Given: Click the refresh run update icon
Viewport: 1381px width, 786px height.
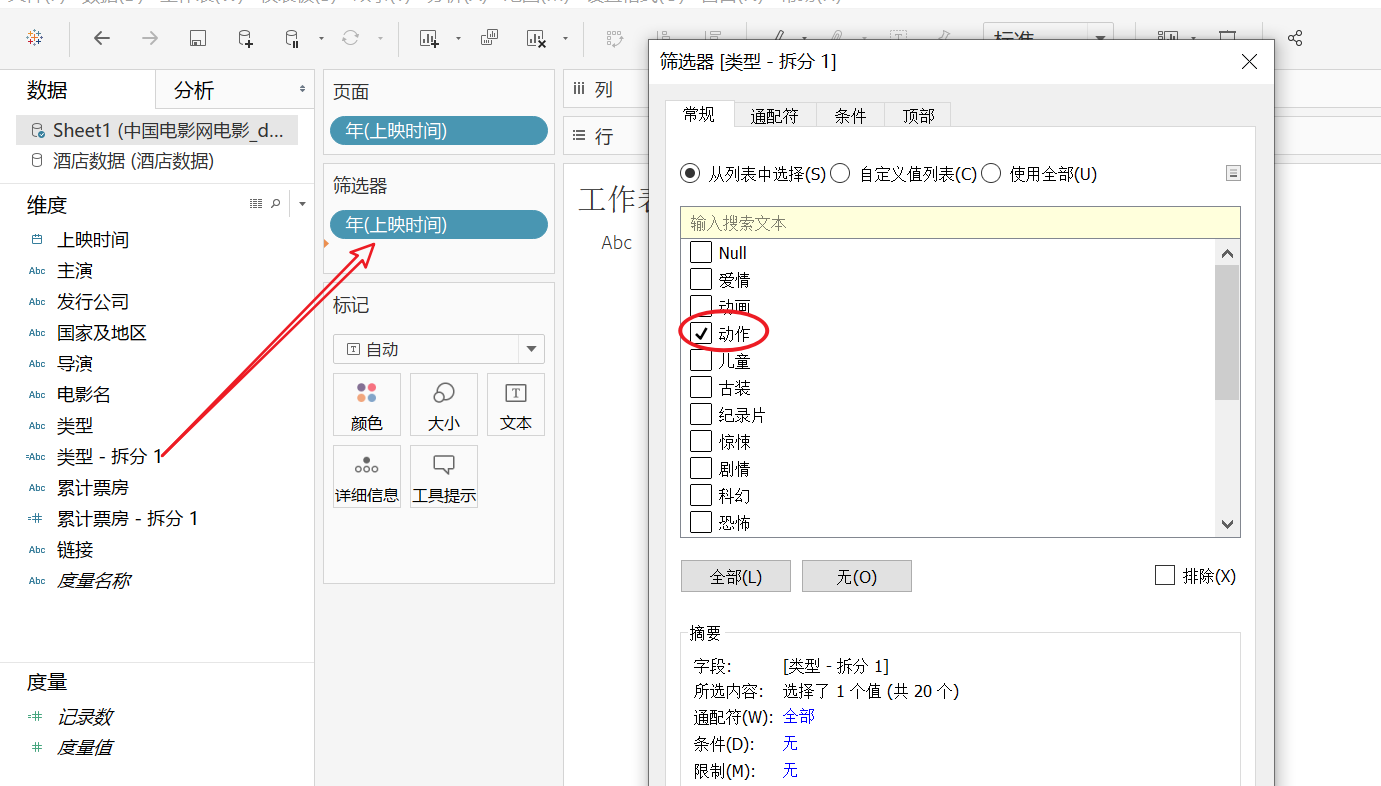Looking at the screenshot, I should point(350,38).
